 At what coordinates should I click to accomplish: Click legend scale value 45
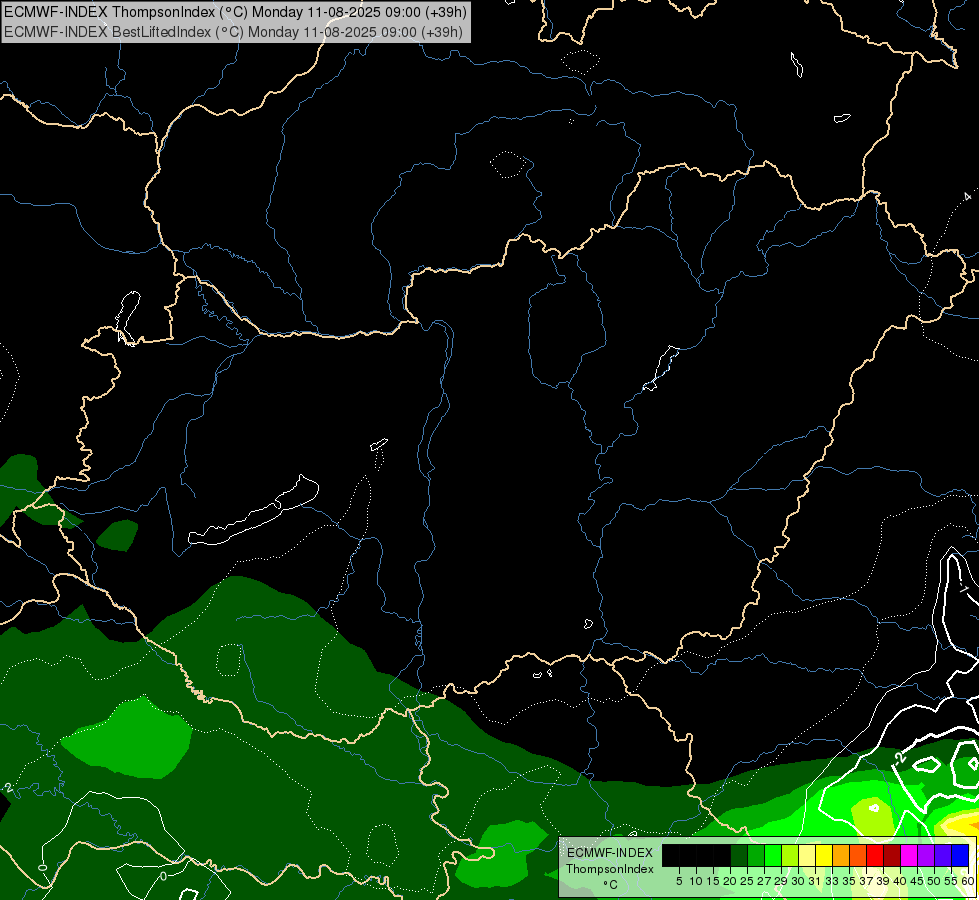click(917, 881)
